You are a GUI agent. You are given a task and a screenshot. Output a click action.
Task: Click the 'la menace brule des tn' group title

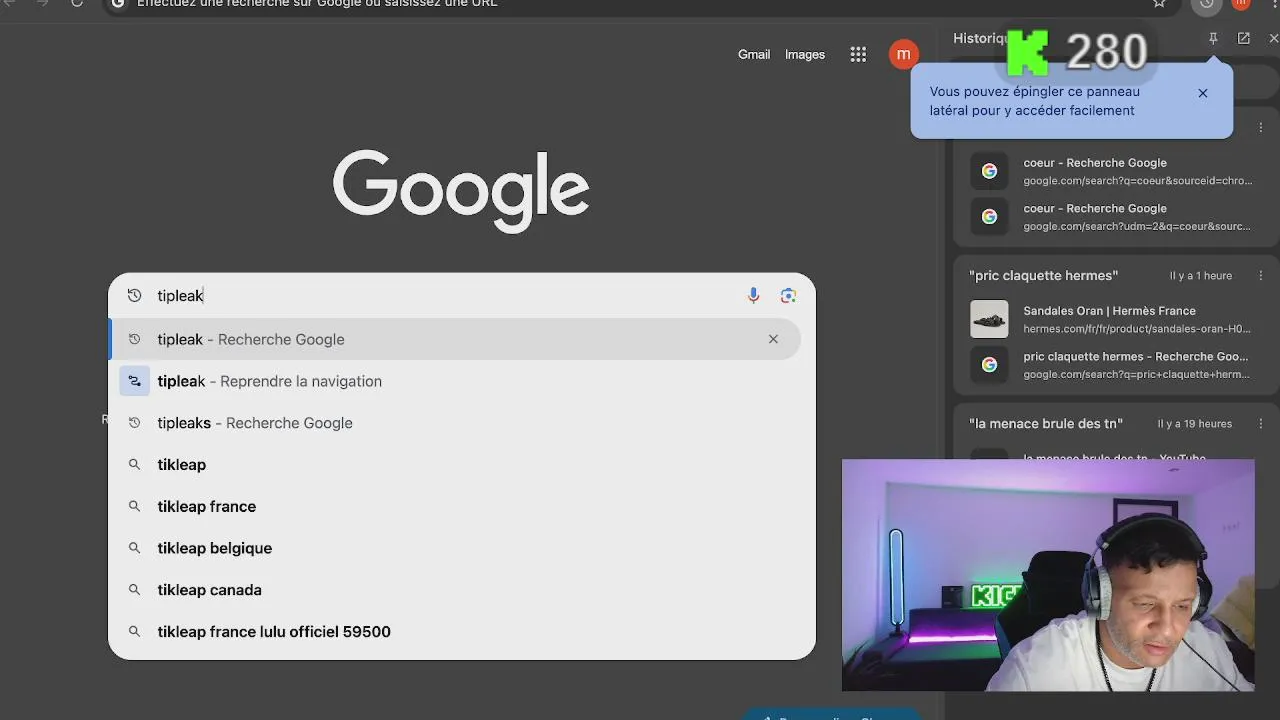coord(1045,423)
